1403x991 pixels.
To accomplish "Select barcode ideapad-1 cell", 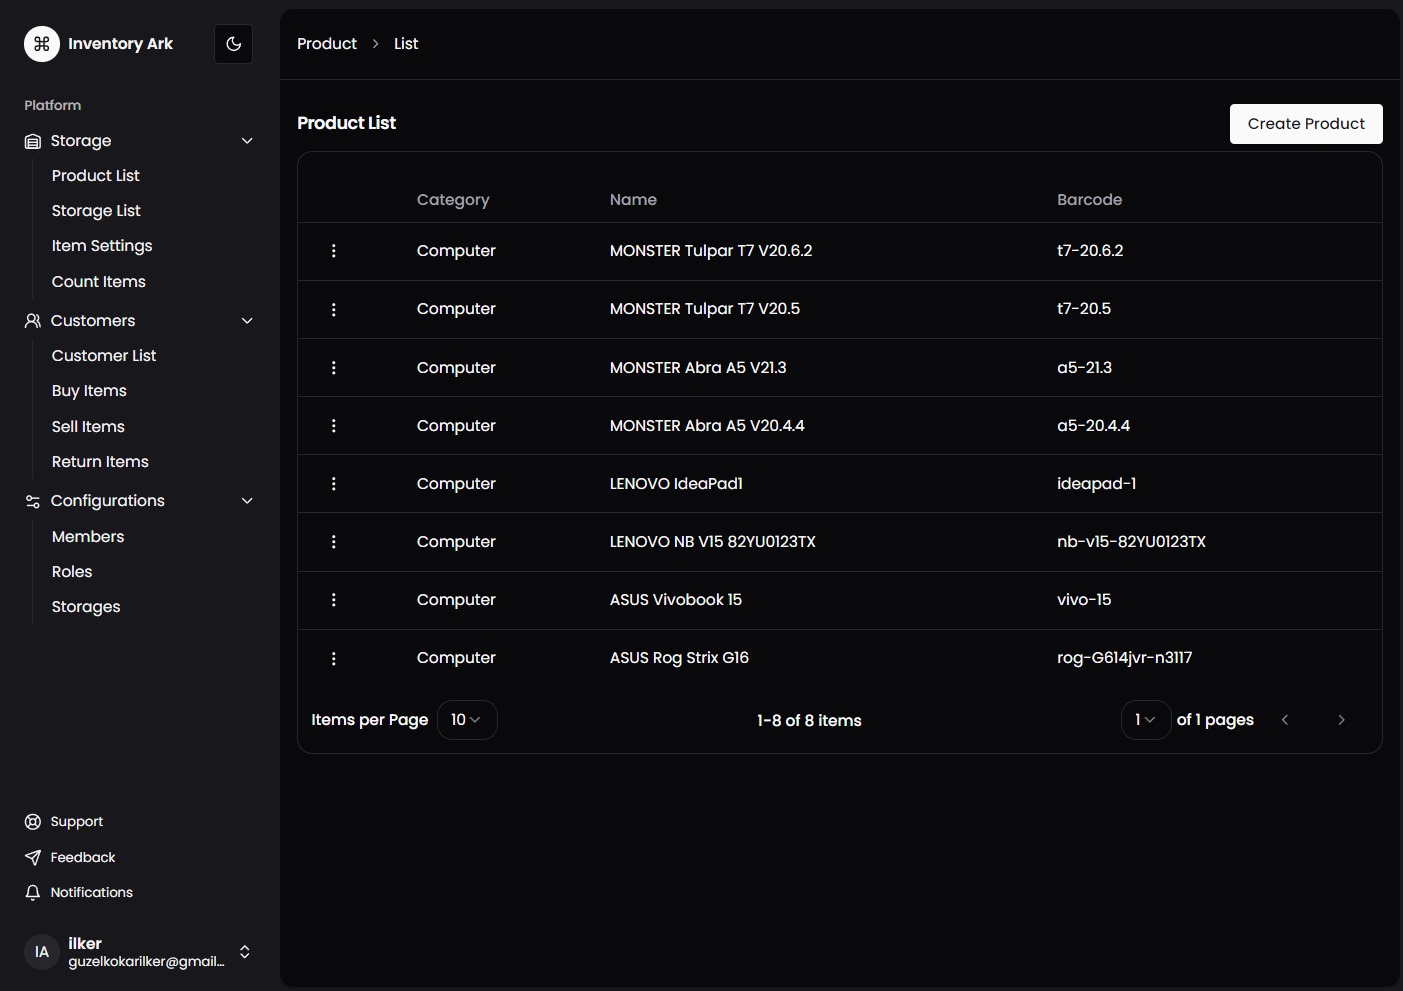I will click(1096, 484).
